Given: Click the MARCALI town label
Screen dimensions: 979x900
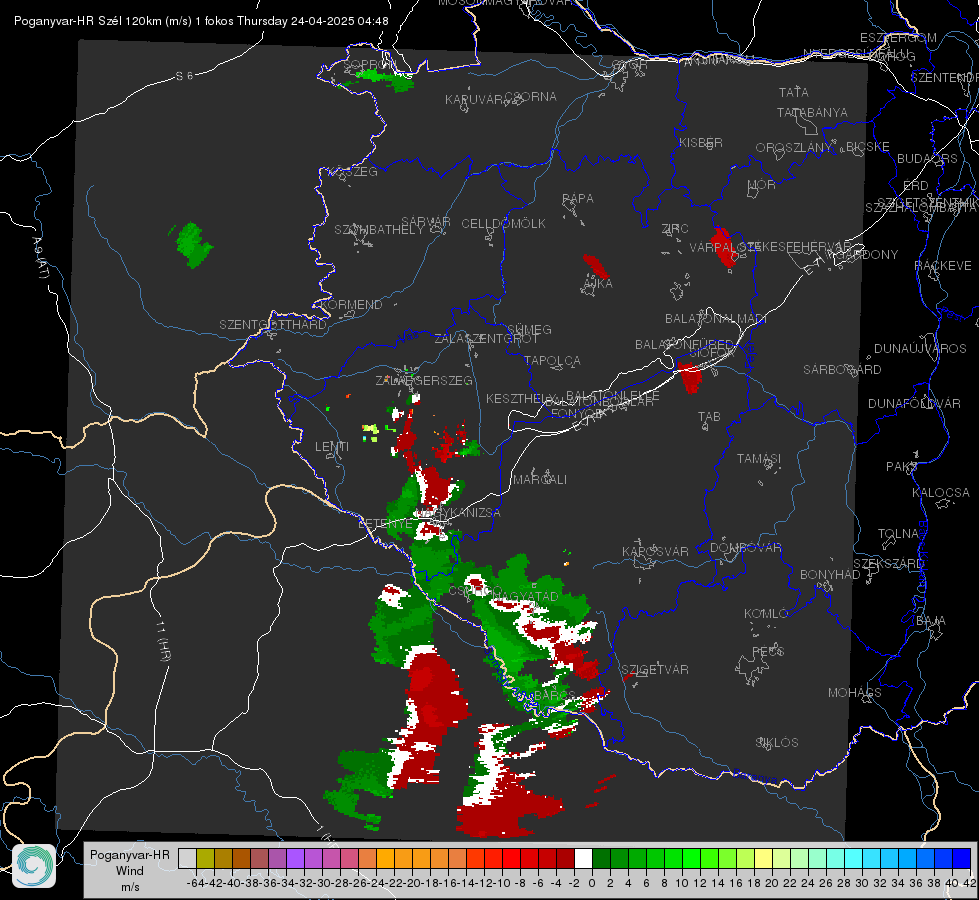Looking at the screenshot, I should coord(540,480).
